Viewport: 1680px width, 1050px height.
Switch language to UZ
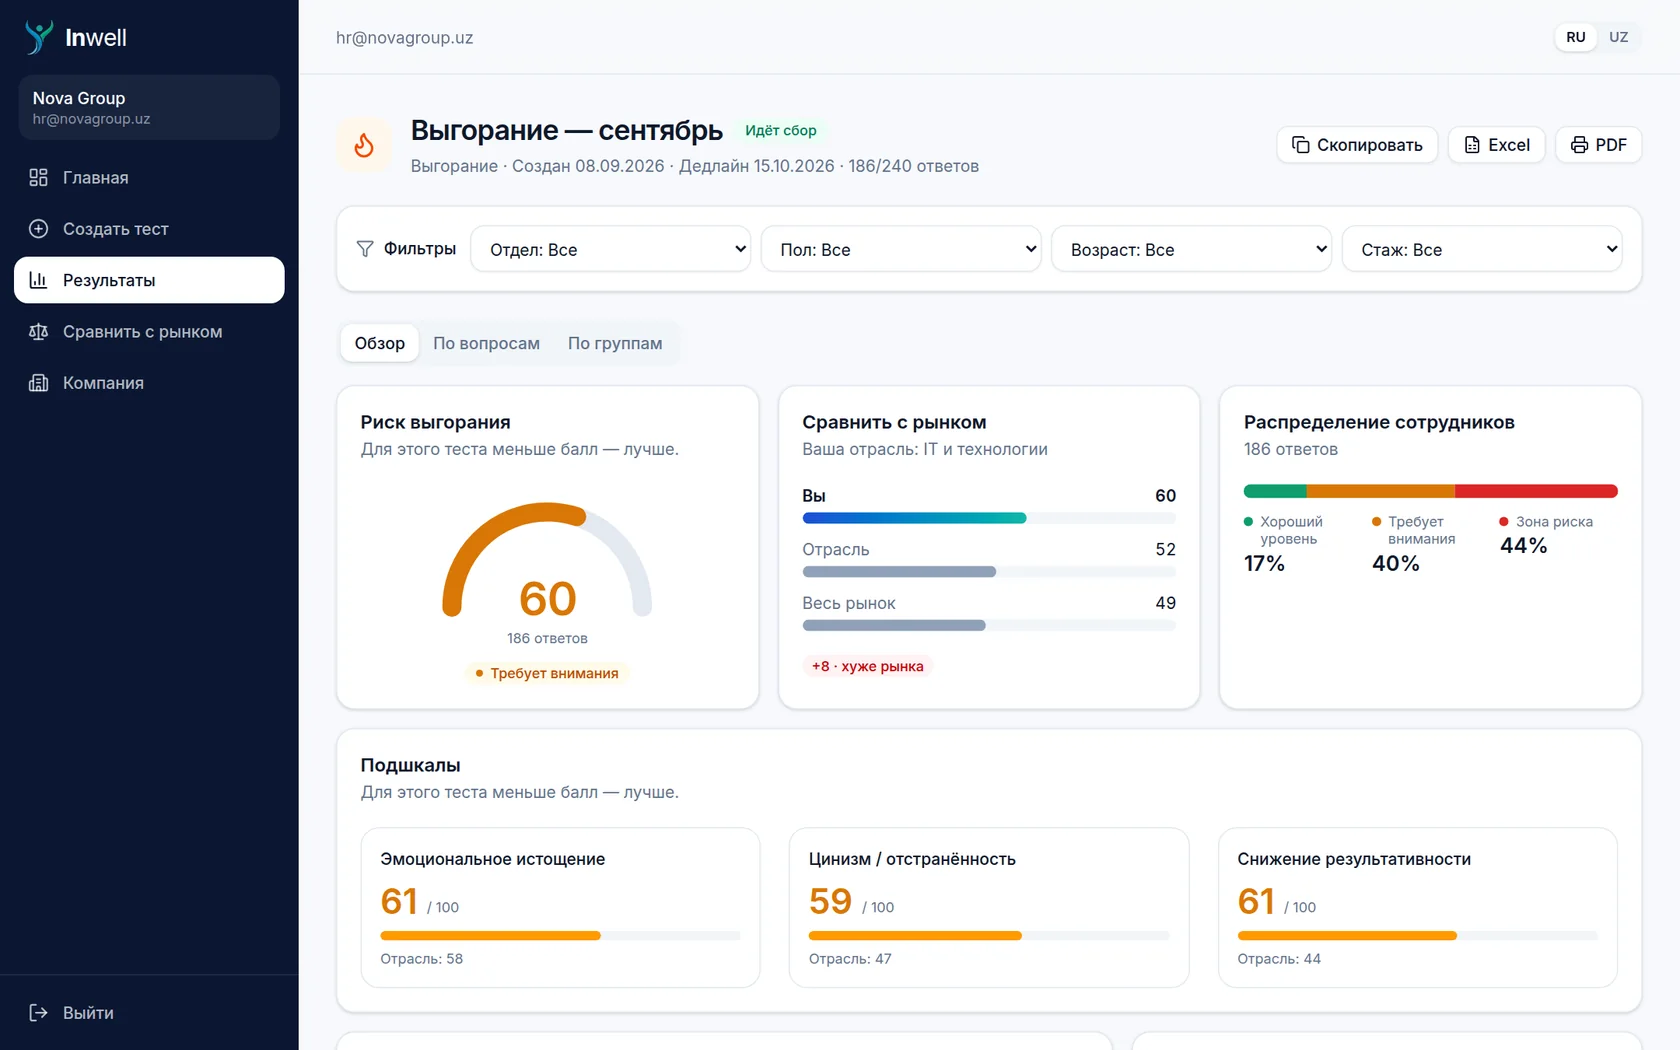click(1618, 37)
